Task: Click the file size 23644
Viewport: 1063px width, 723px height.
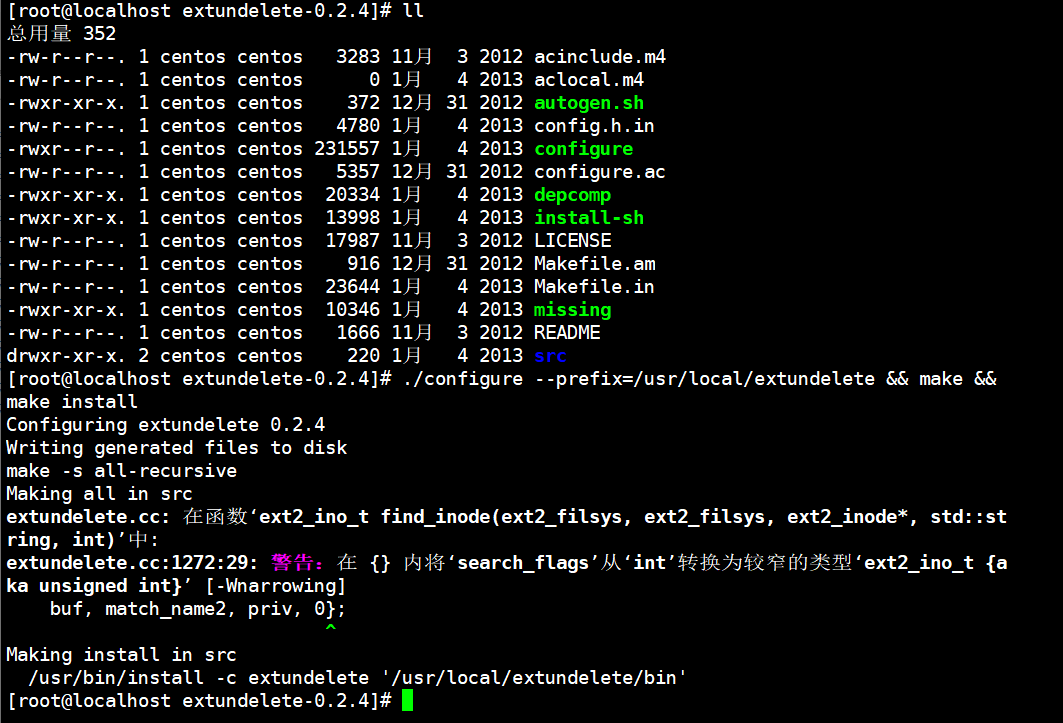Action: point(353,287)
